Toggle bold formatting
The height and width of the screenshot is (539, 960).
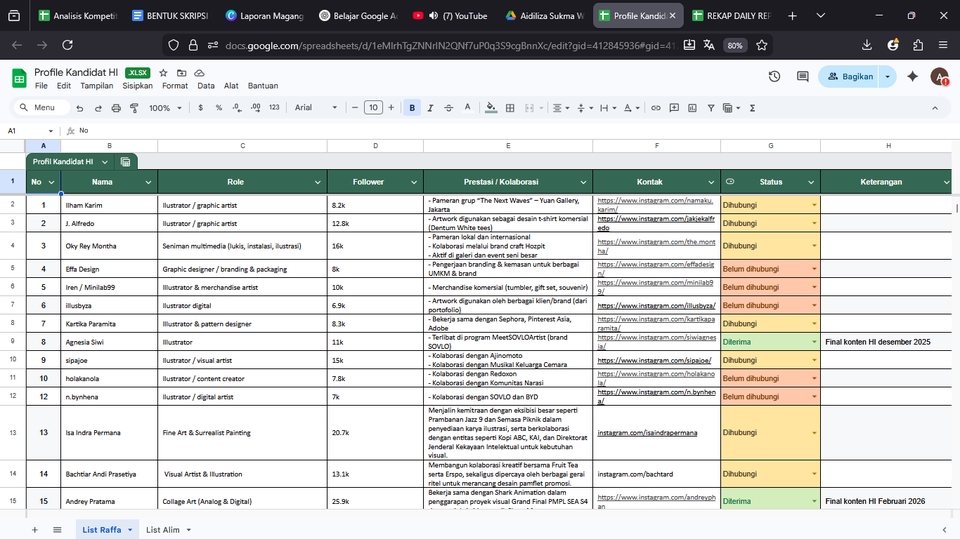tap(412, 108)
